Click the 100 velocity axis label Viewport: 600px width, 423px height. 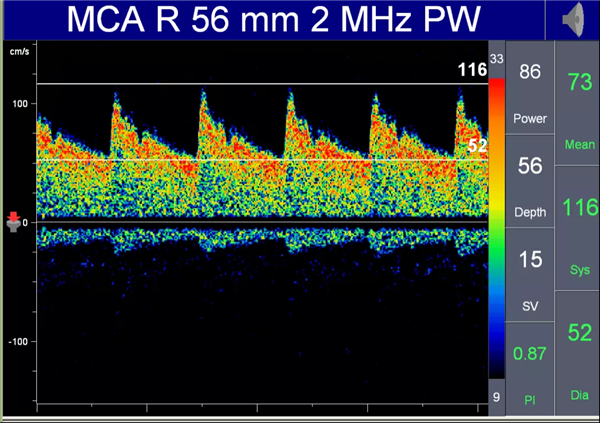click(20, 104)
